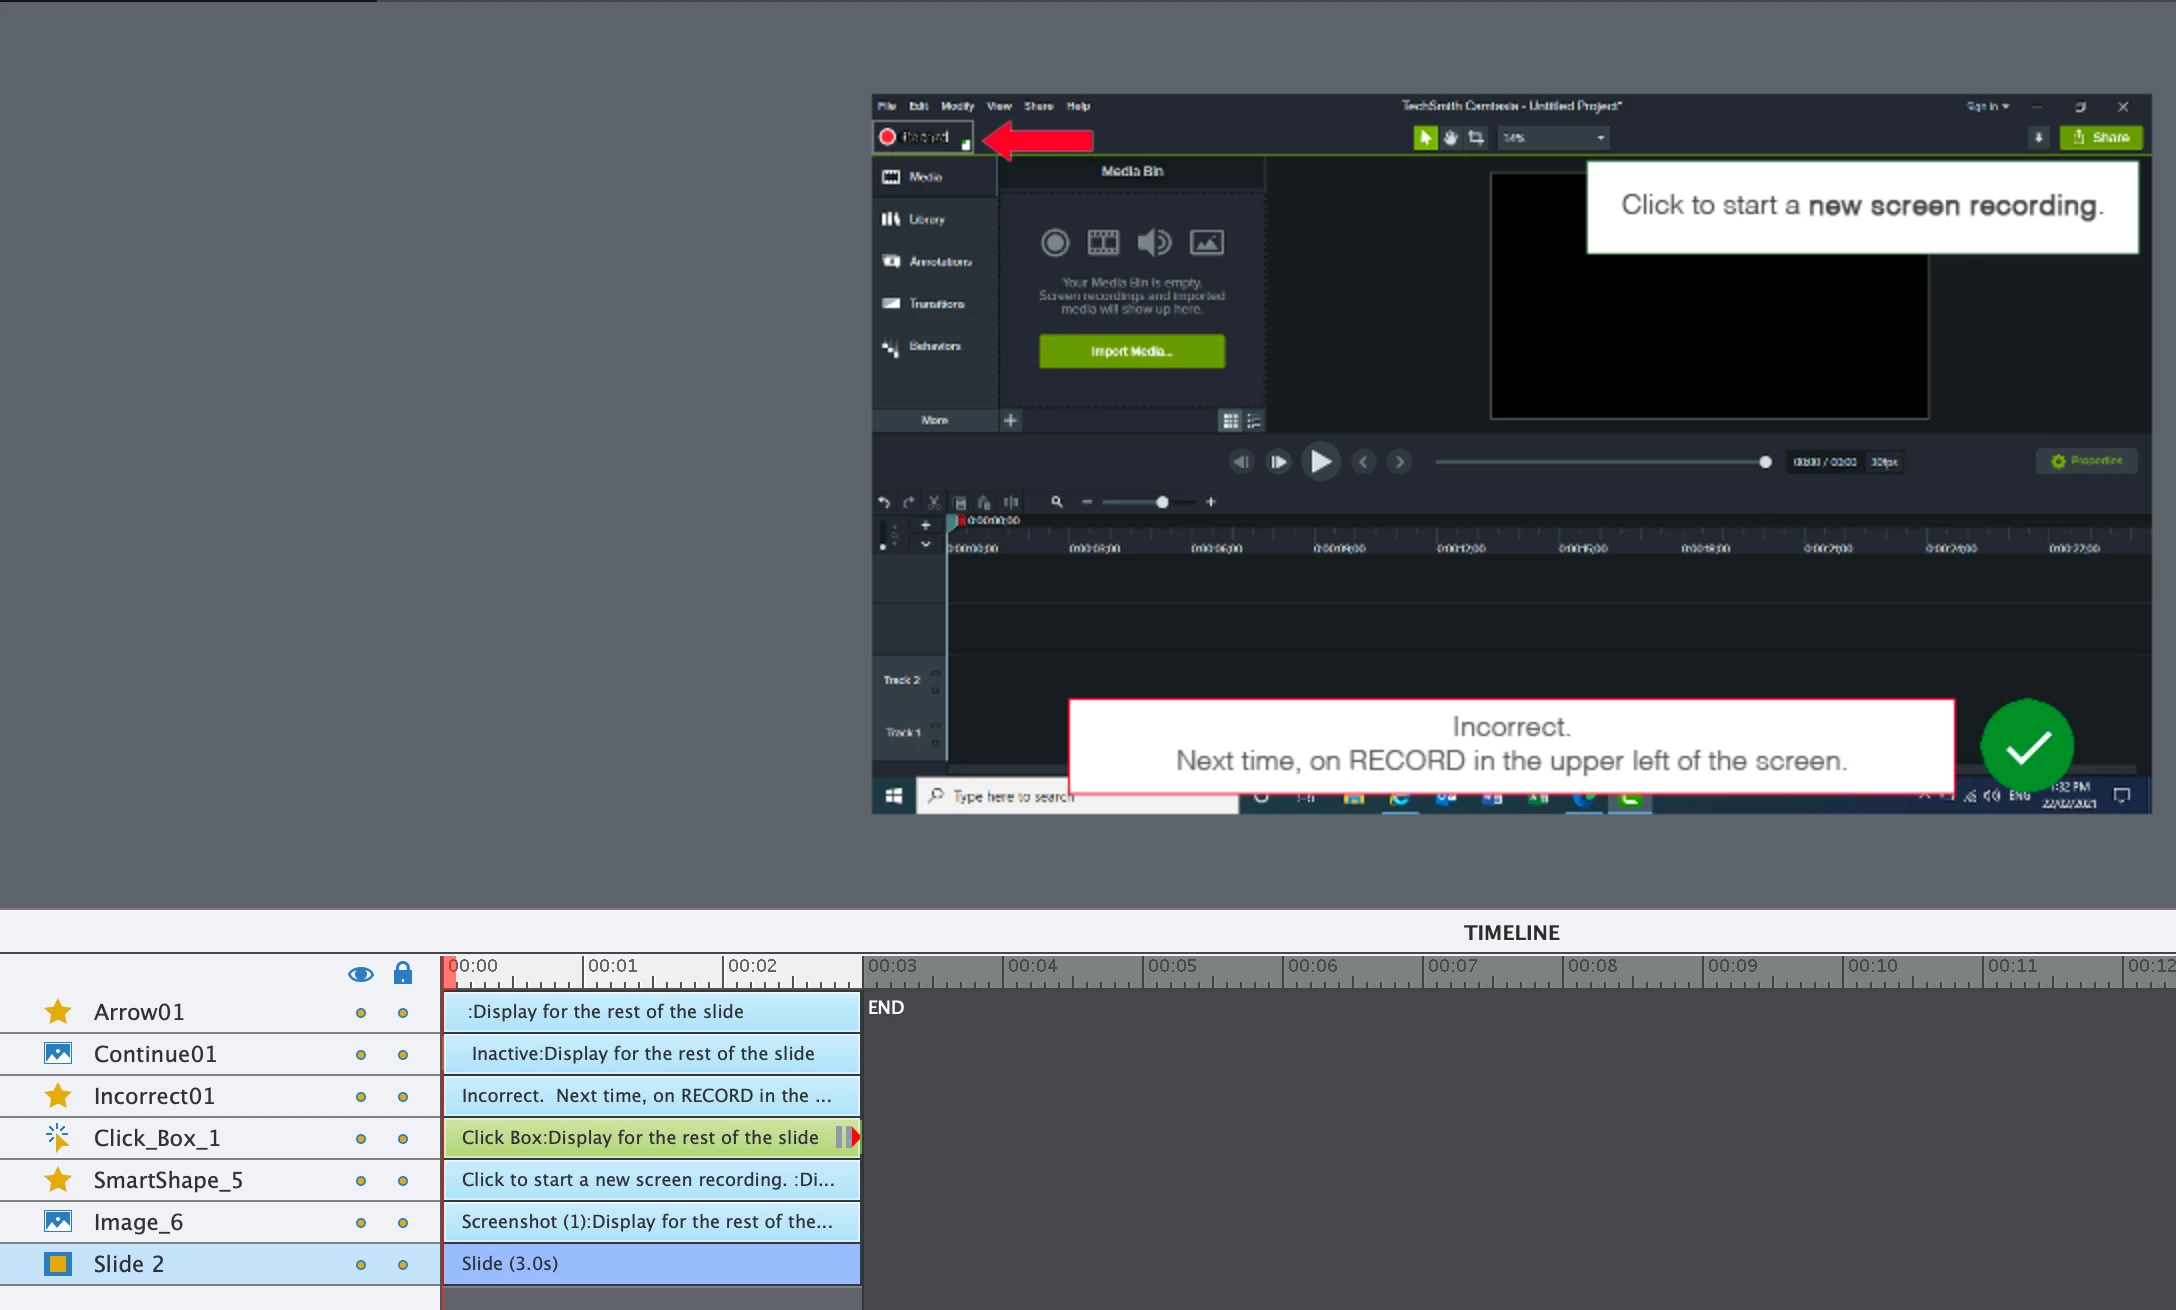
Task: Click the green checkmark Continue button on slide
Action: tap(2027, 746)
